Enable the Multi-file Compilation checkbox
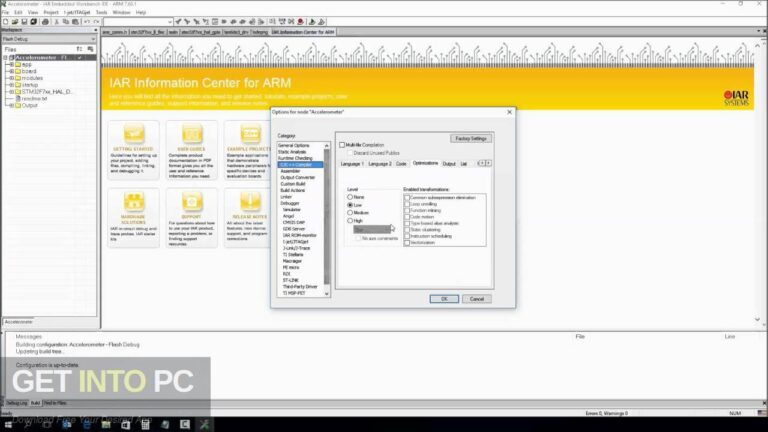This screenshot has height=432, width=768. coord(342,145)
